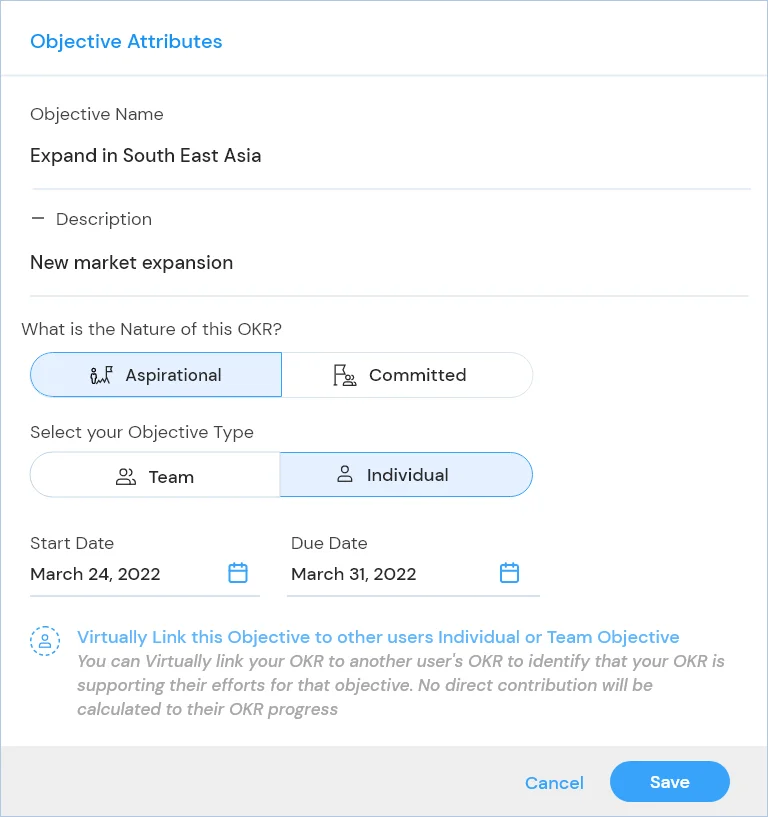This screenshot has height=817, width=768.
Task: Open the Due Date calendar picker icon
Action: 509,573
